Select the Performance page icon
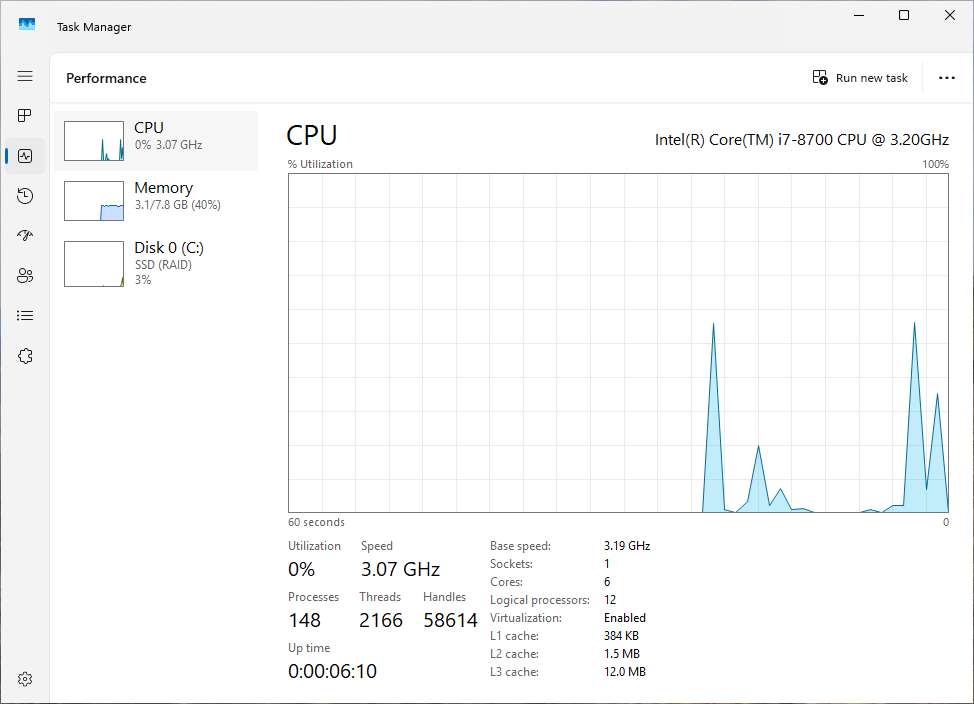The height and width of the screenshot is (704, 974). (25, 156)
